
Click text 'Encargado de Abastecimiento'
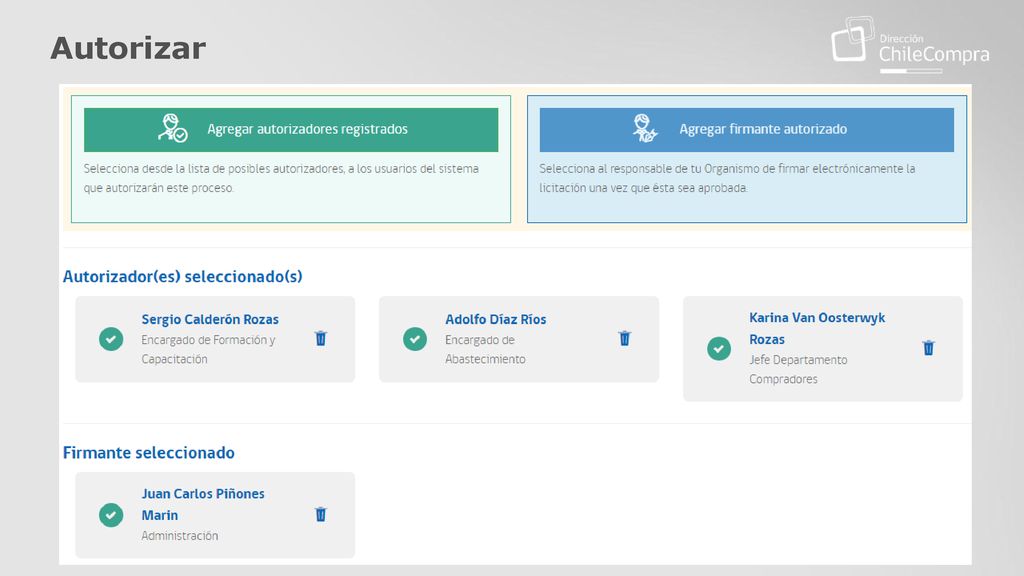tap(485, 349)
